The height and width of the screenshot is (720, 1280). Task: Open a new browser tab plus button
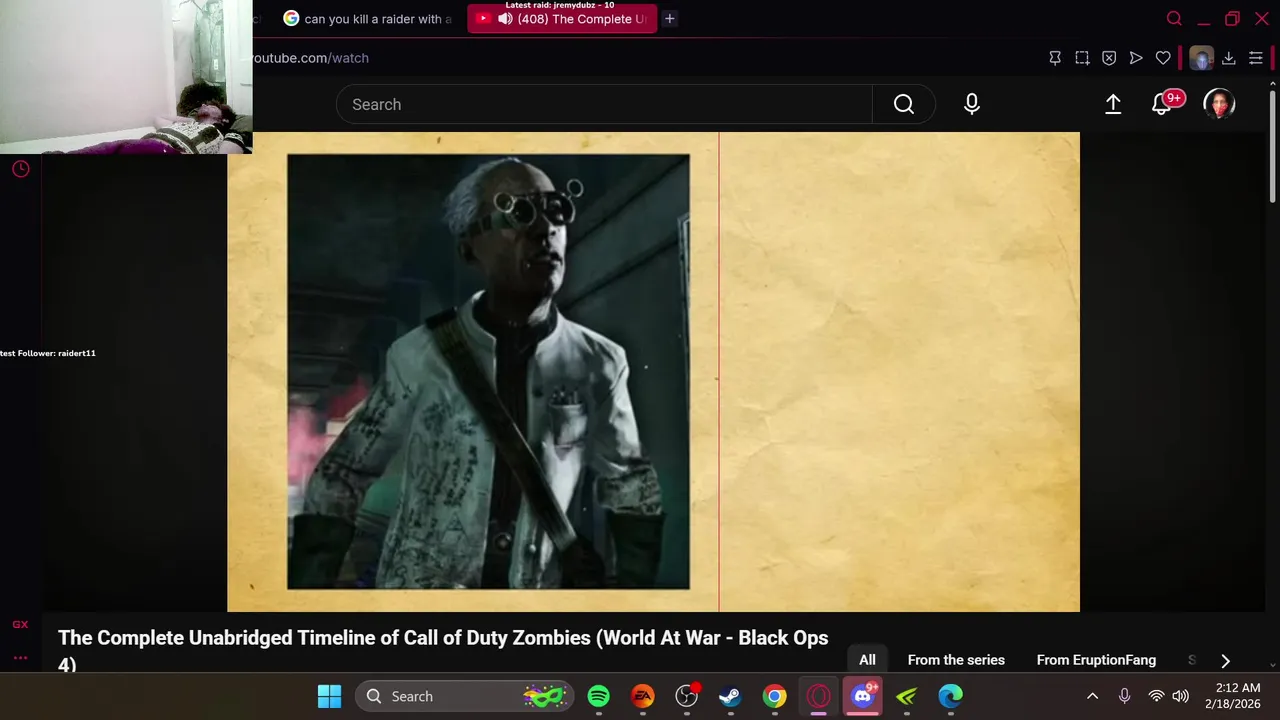coord(670,18)
